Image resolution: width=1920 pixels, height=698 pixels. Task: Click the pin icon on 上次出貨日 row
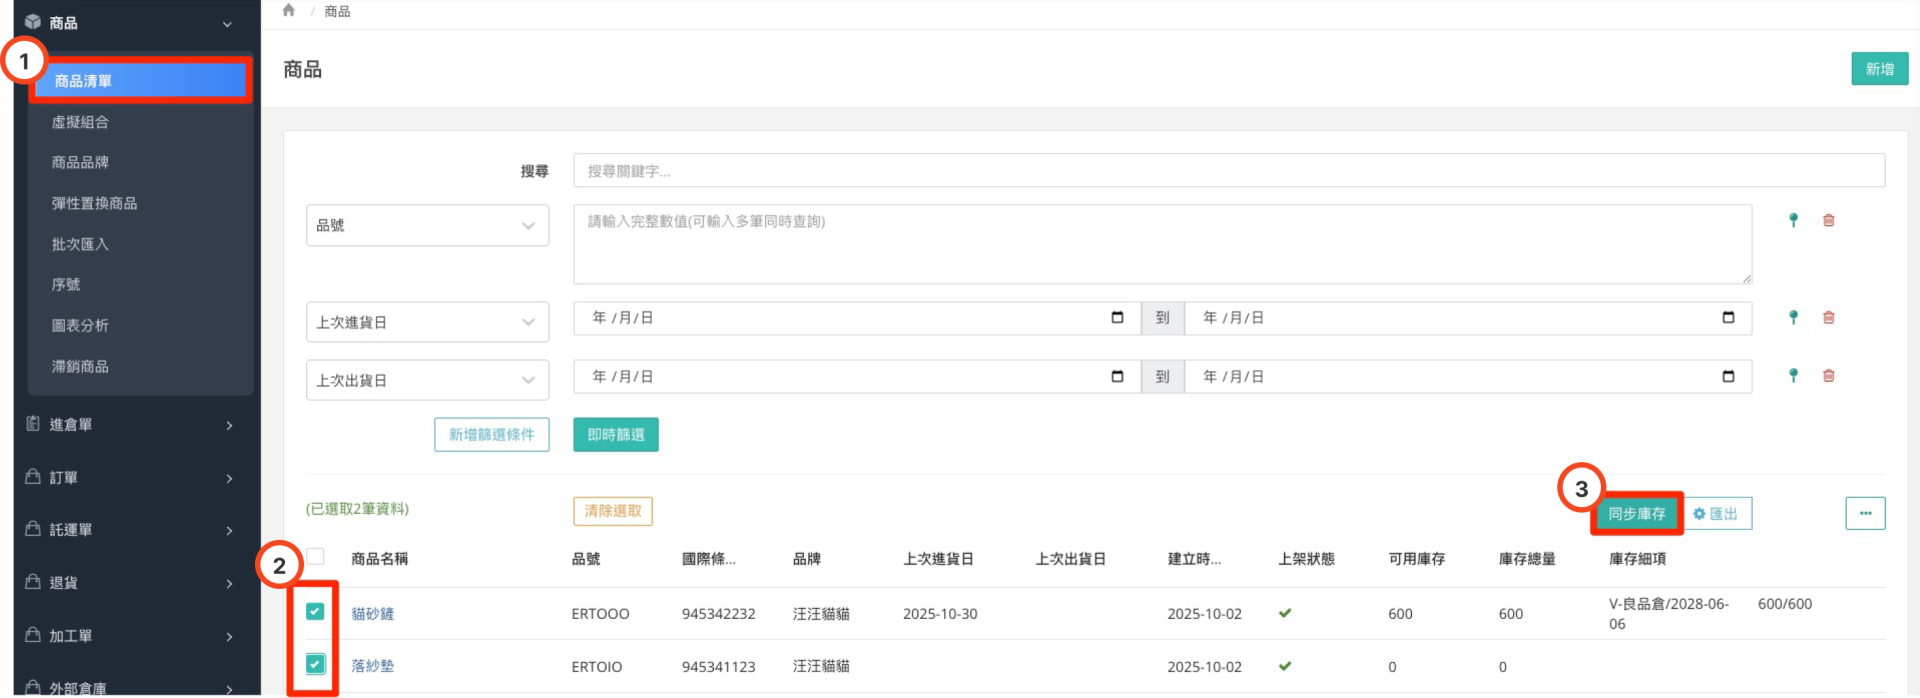pos(1793,376)
